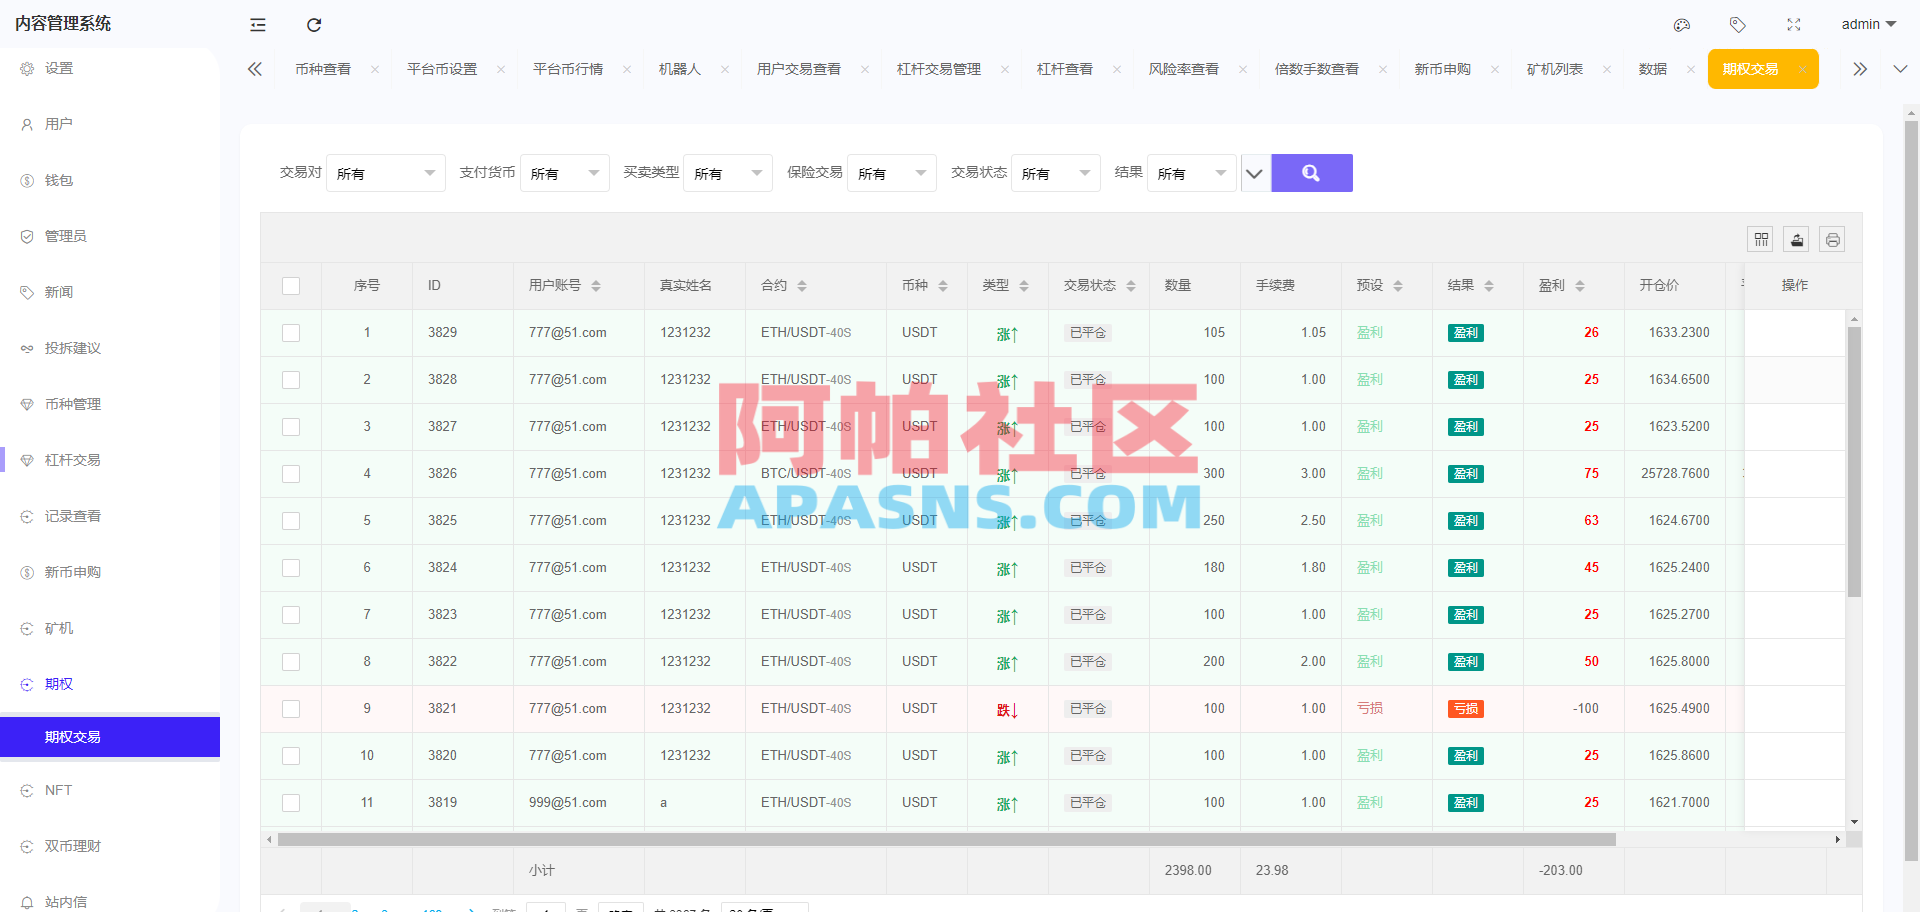Screen dimensions: 1920x912
Task: Open the 交易对 dropdown
Action: tap(386, 172)
